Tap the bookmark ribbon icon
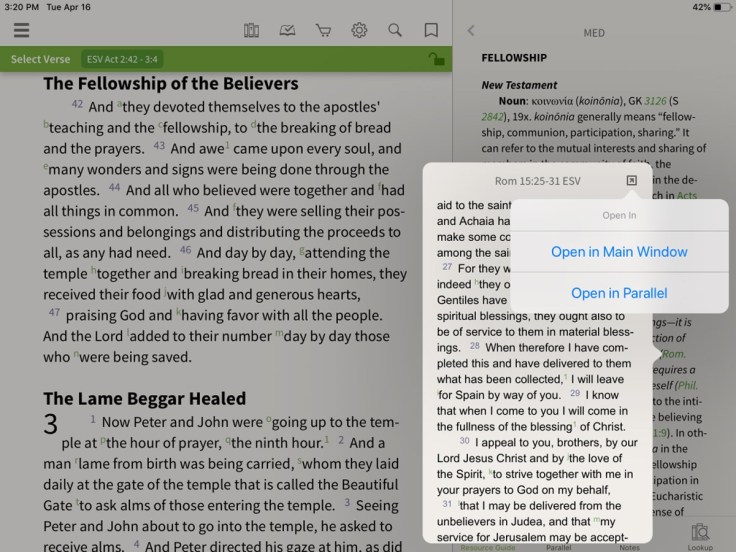The height and width of the screenshot is (552, 736). [431, 30]
